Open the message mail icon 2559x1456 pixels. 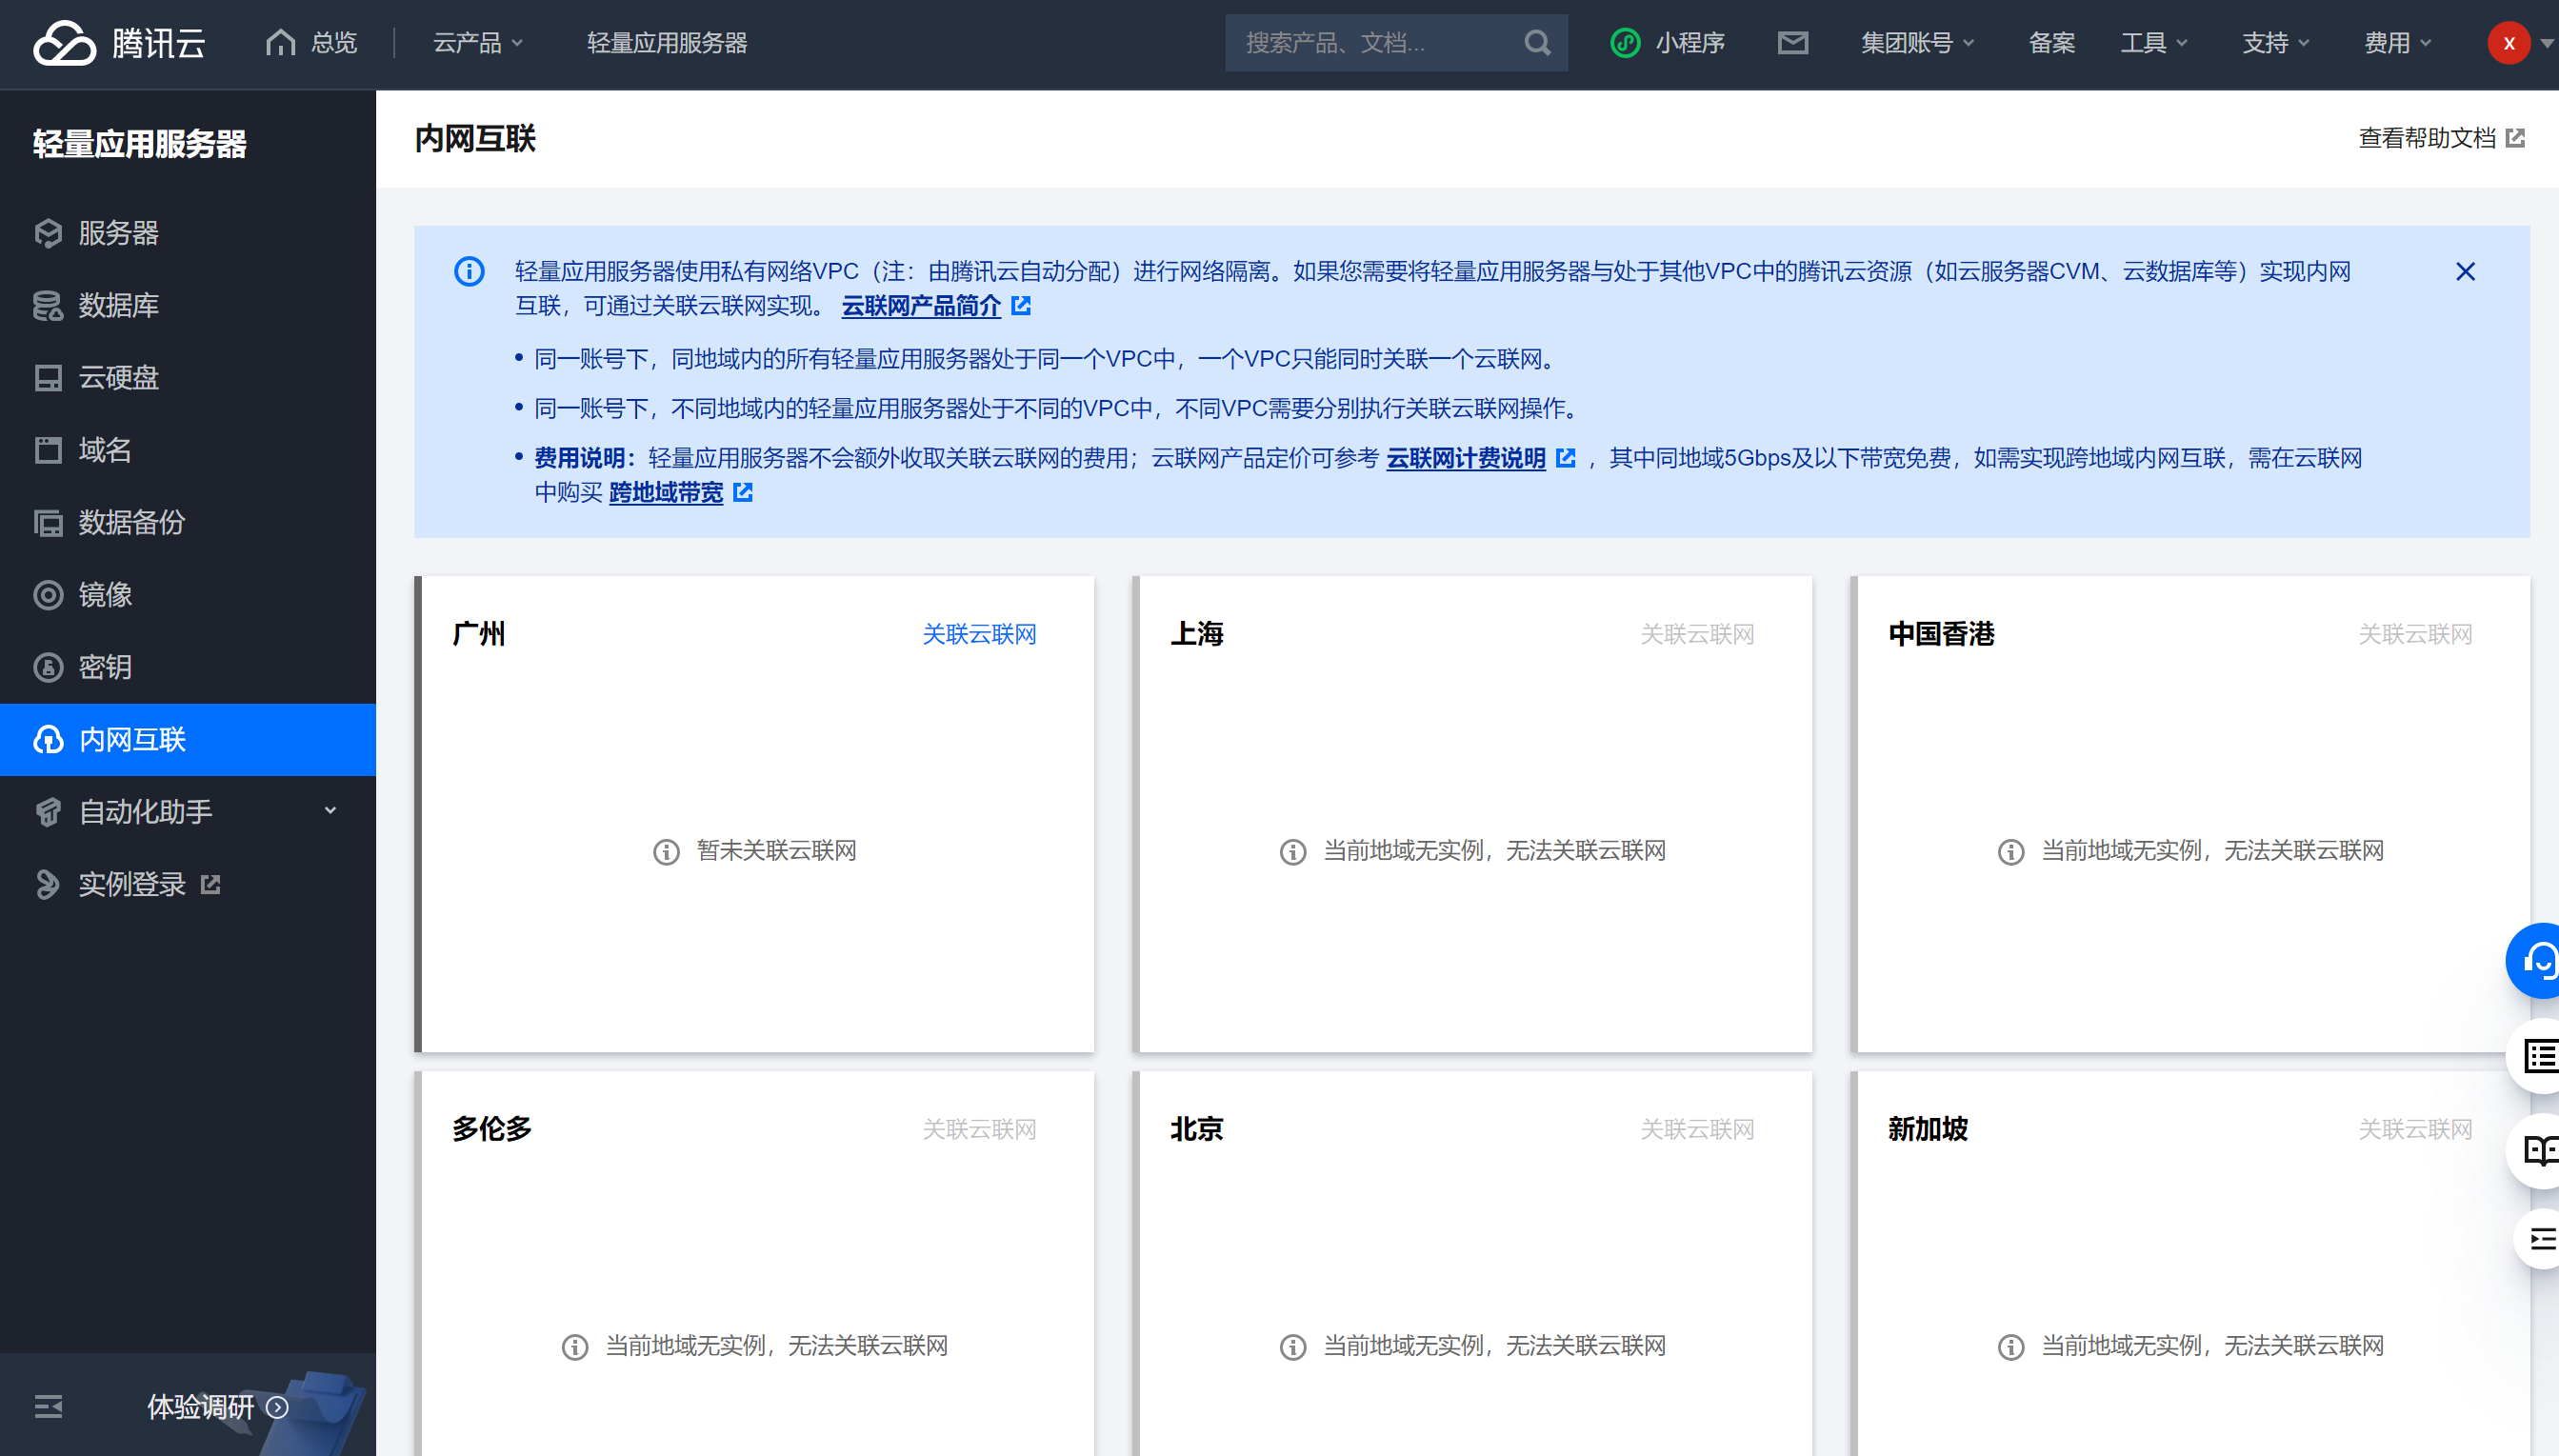point(1793,43)
